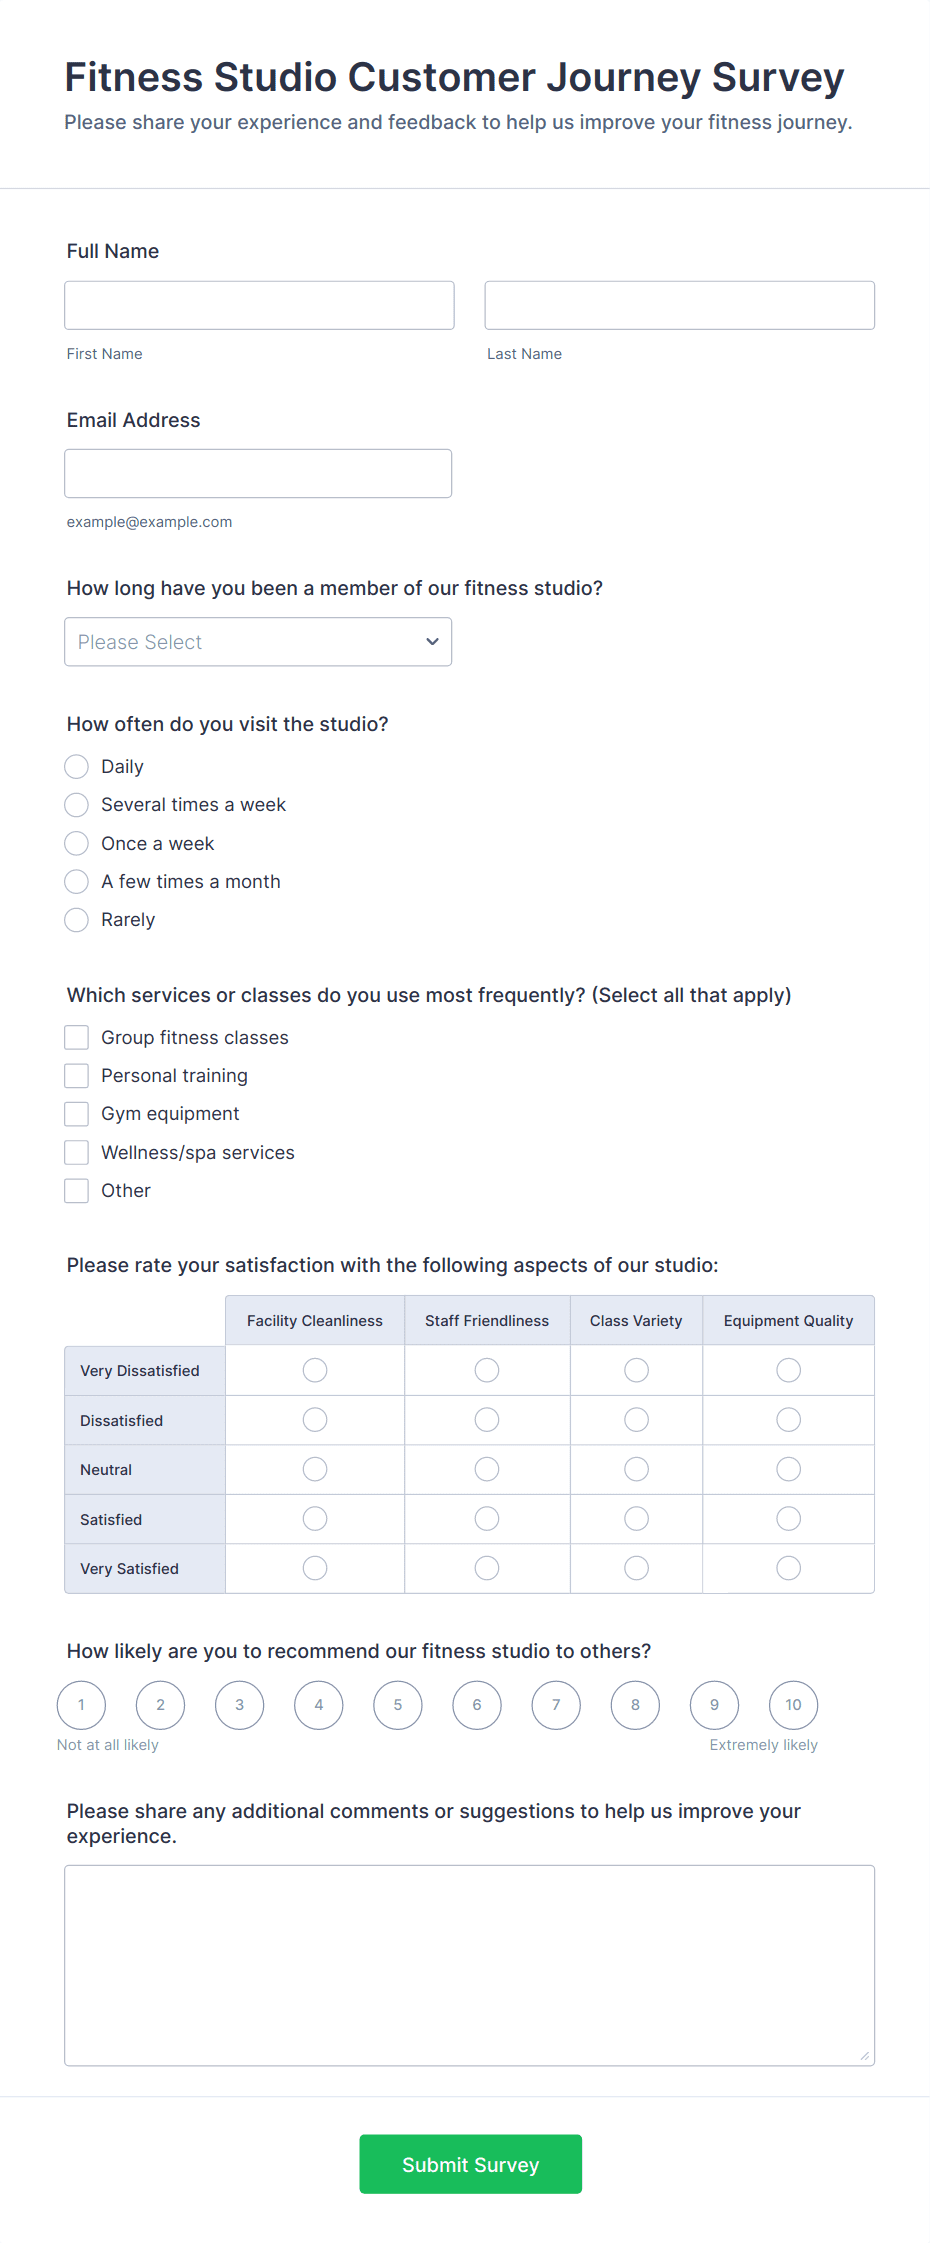The image size is (930, 2243).
Task: Click the First Name input field
Action: [x=259, y=305]
